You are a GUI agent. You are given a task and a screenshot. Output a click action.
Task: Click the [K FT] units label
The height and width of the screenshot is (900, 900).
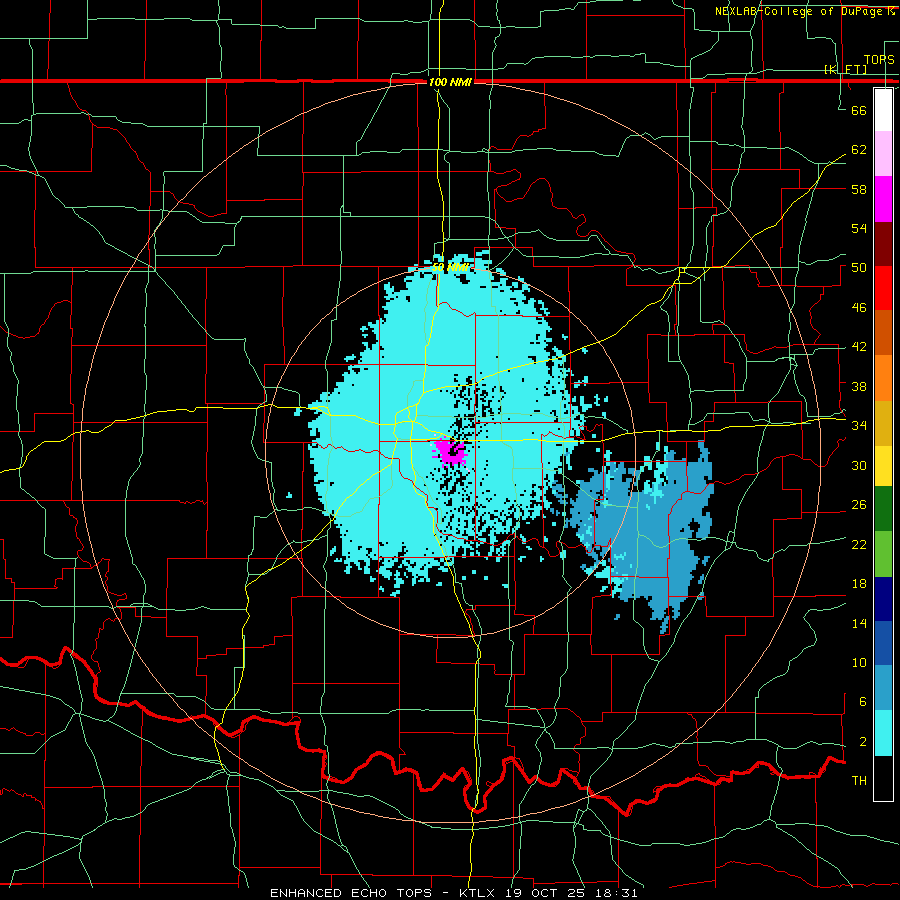[845, 69]
